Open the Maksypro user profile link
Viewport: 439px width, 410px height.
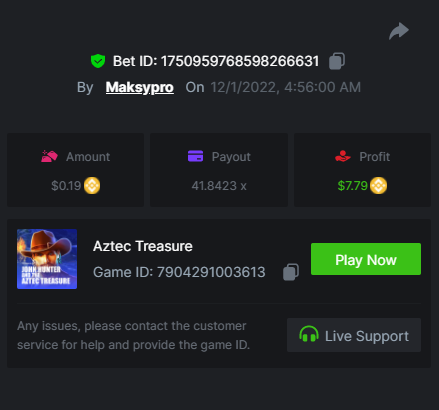point(140,87)
